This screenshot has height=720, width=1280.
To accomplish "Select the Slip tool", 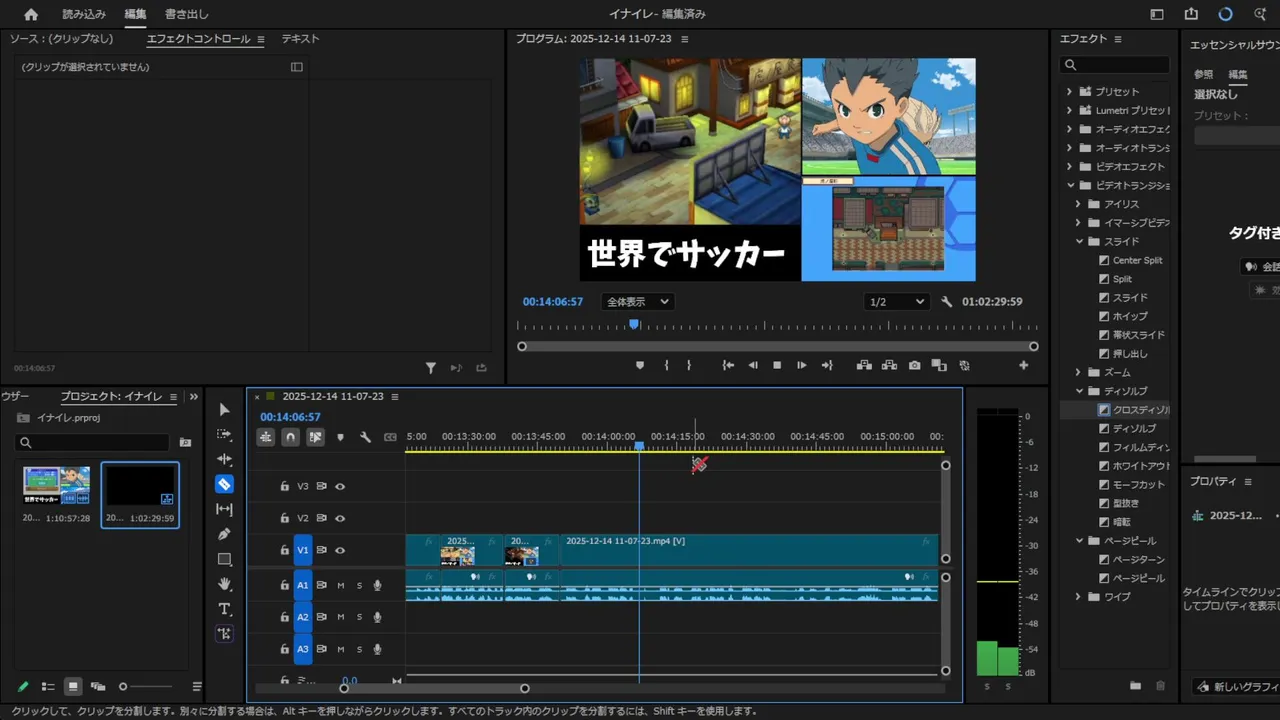I will (x=224, y=509).
